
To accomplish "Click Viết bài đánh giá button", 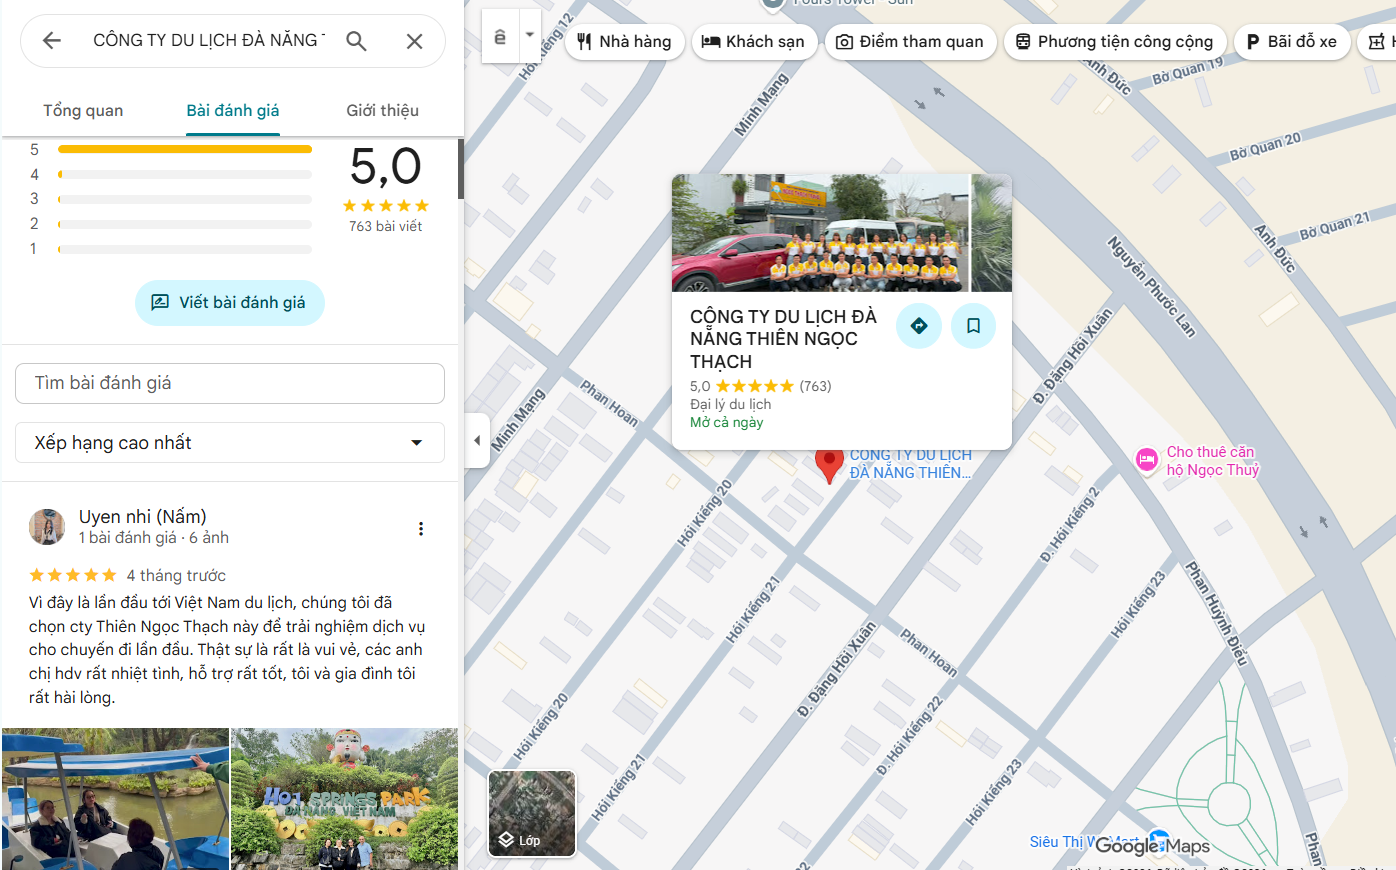I will (230, 302).
